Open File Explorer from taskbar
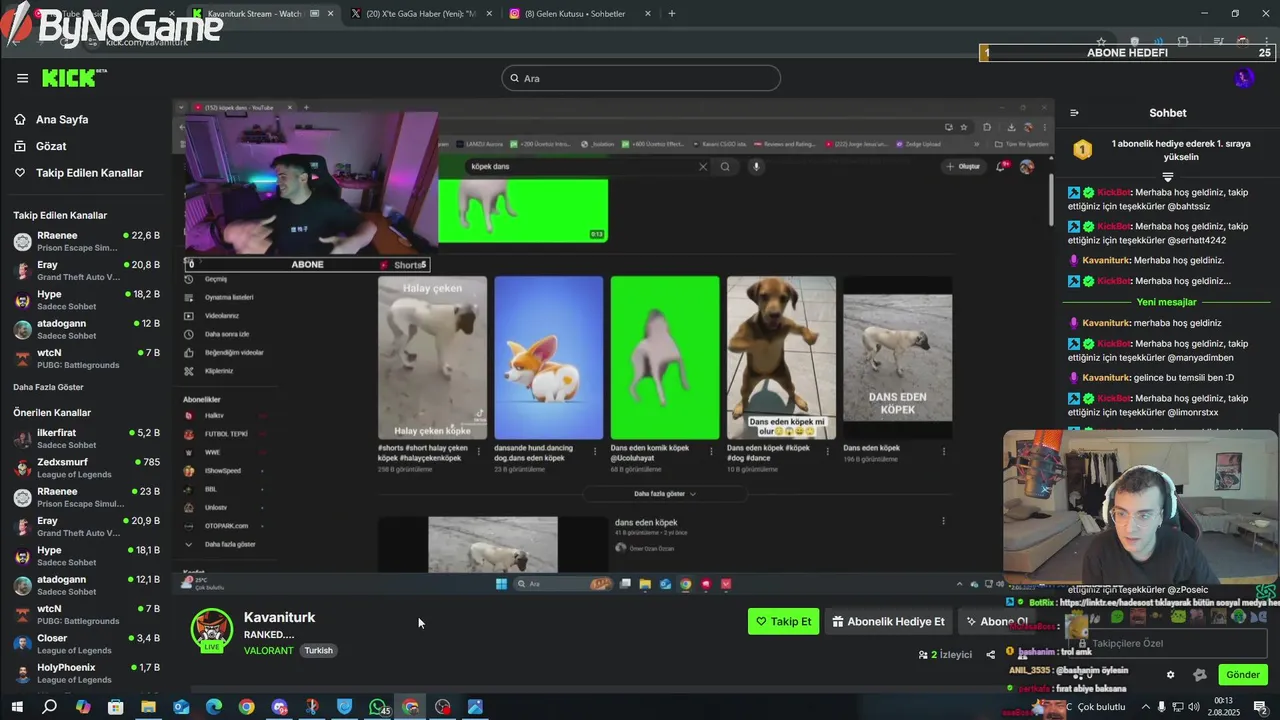 point(148,707)
